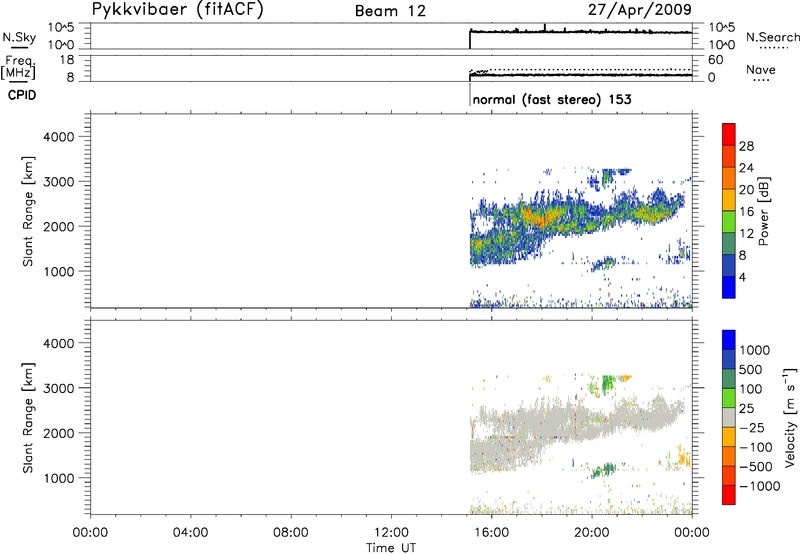Click "Slant Range [km]" label of velocity panel
This screenshot has width=800, height=554.
point(28,418)
